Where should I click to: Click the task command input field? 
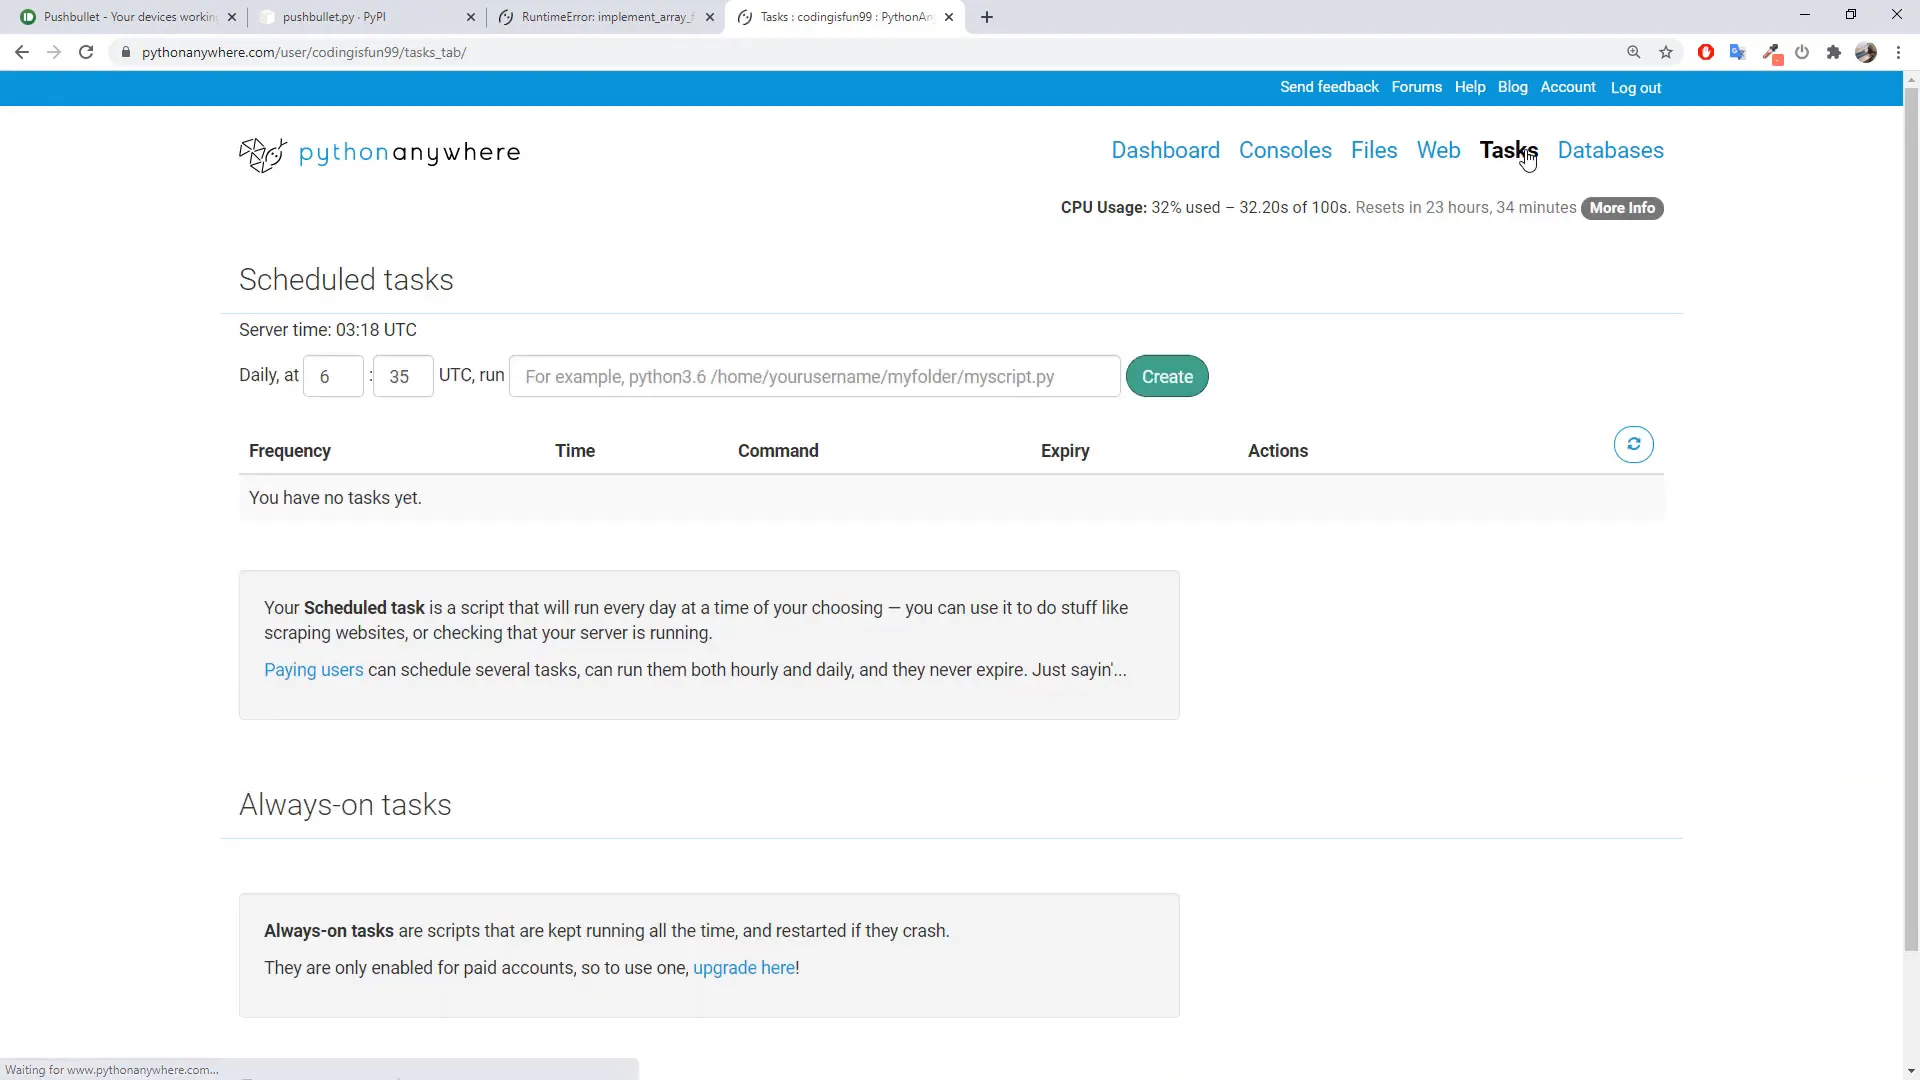pos(814,376)
